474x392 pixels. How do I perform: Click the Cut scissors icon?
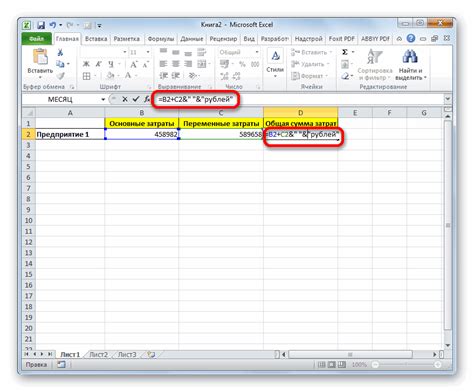[x=60, y=52]
